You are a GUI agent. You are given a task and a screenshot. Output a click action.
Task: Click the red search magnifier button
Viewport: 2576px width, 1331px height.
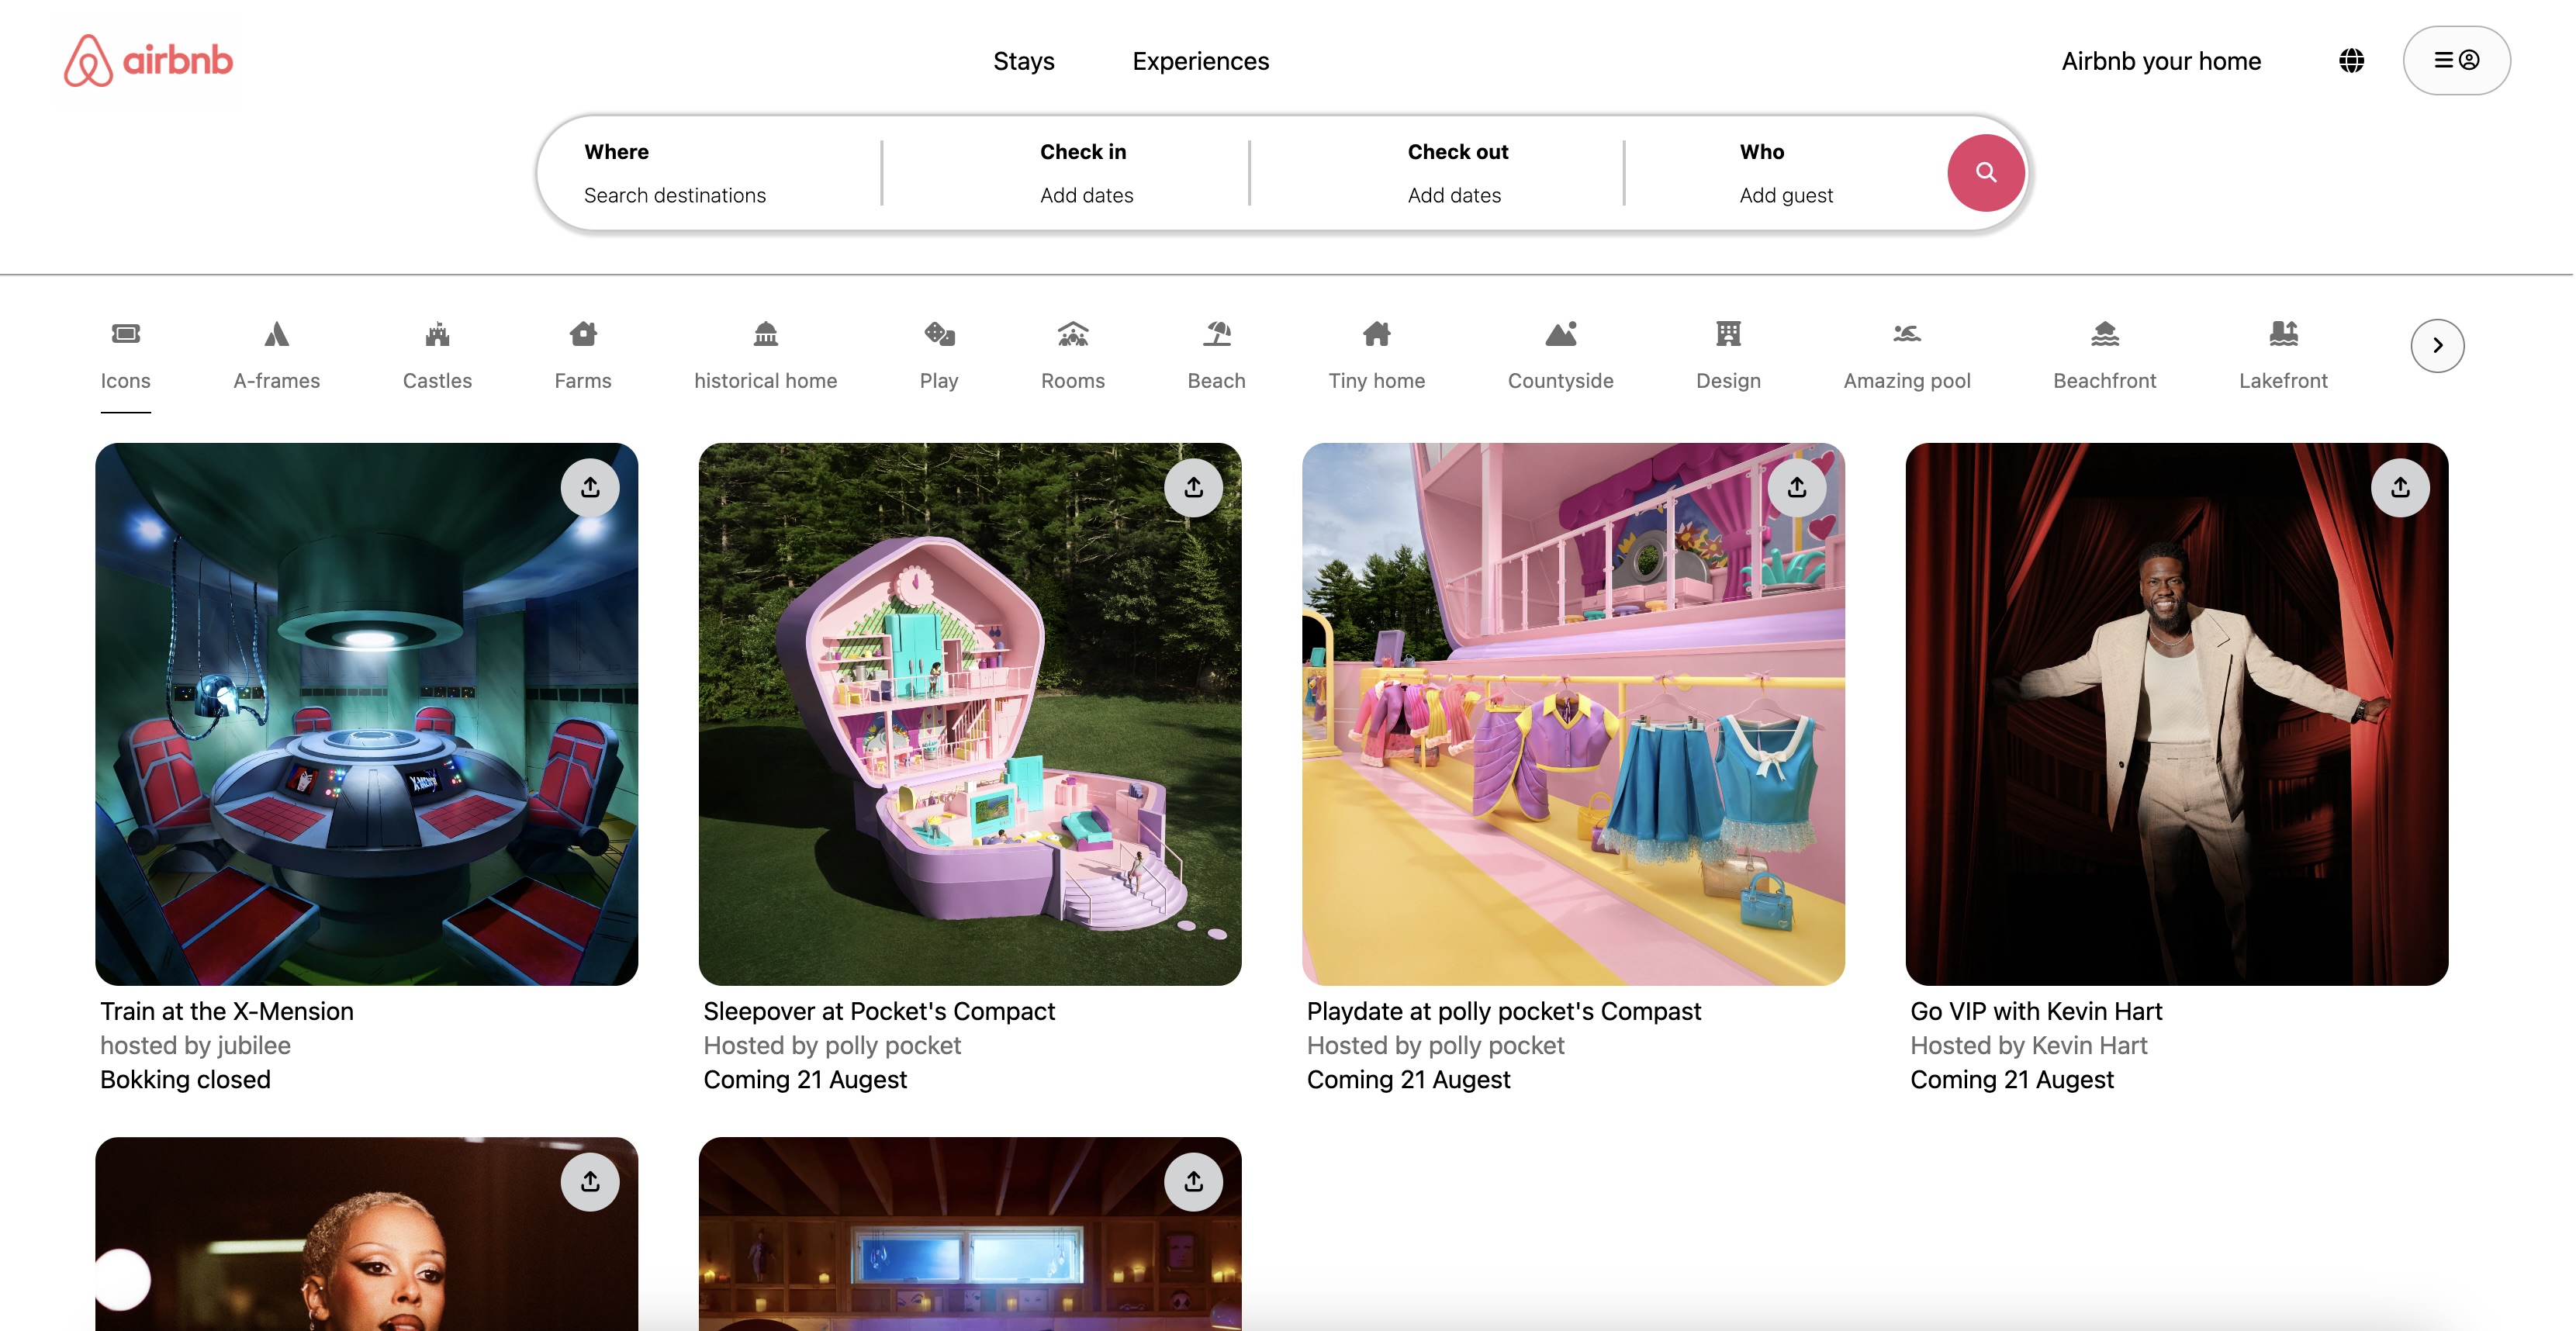click(x=1985, y=173)
